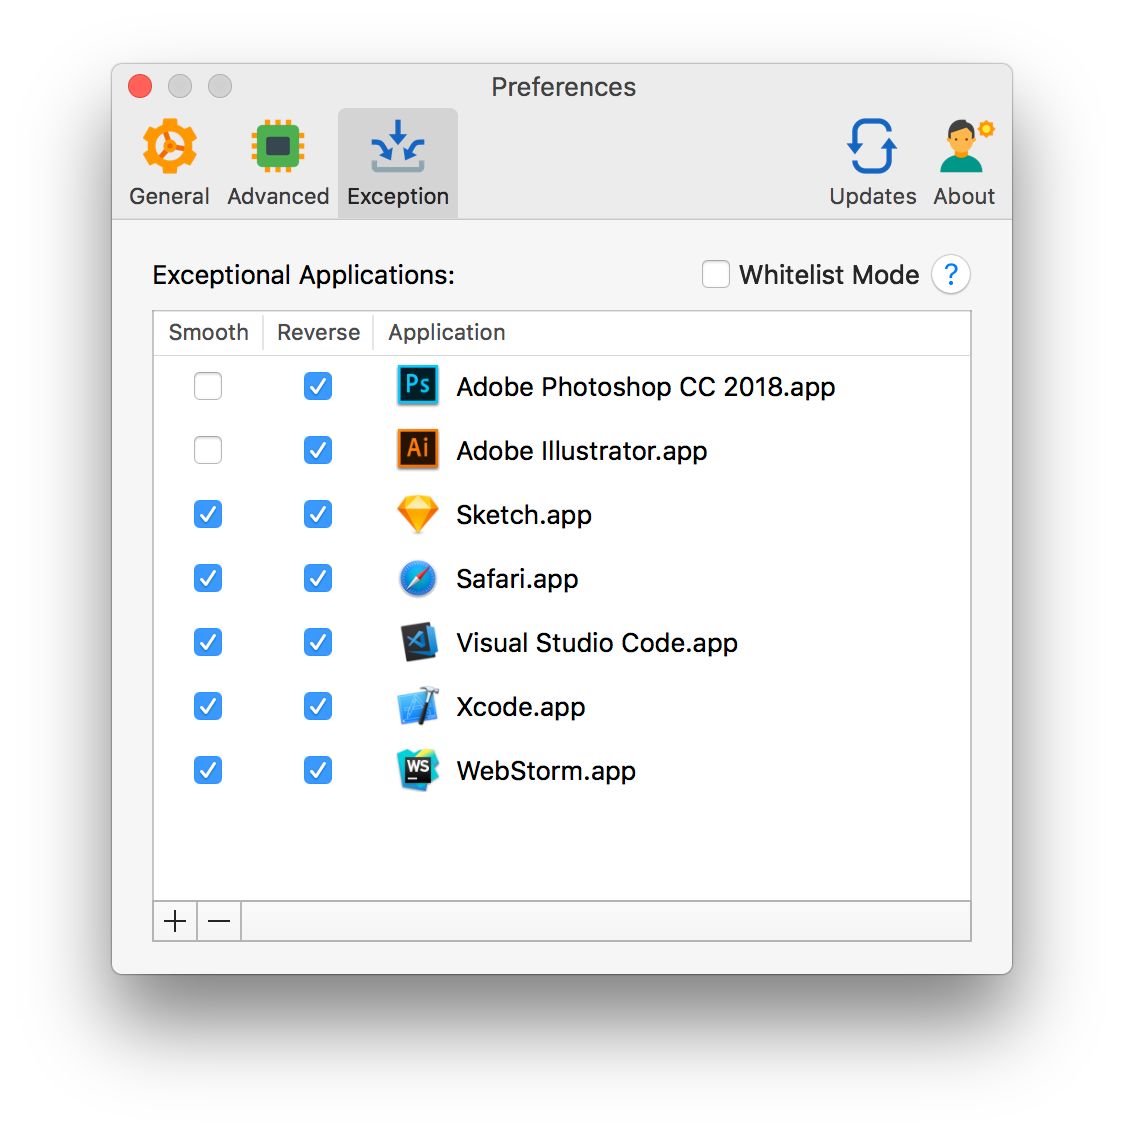Select the Xcode hammer icon
This screenshot has width=1124, height=1134.
(417, 706)
